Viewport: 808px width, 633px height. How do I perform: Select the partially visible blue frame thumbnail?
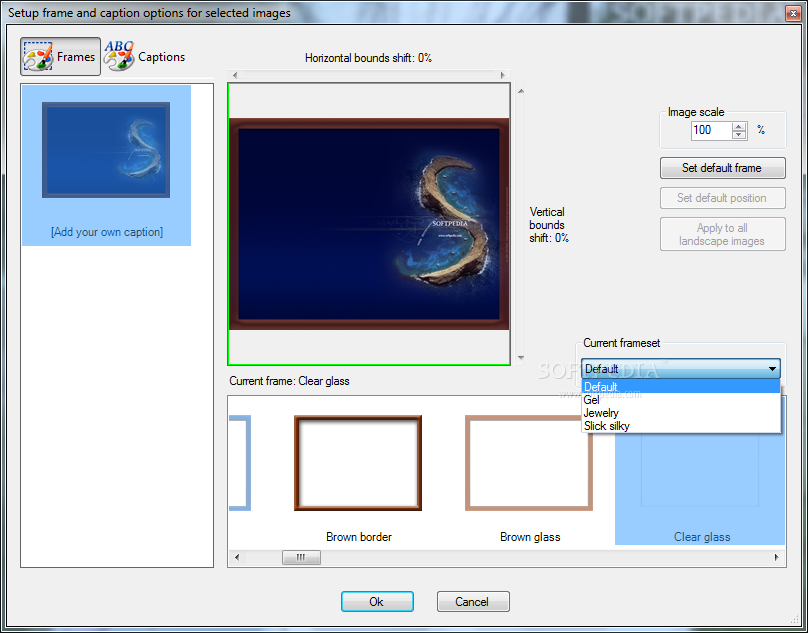240,463
